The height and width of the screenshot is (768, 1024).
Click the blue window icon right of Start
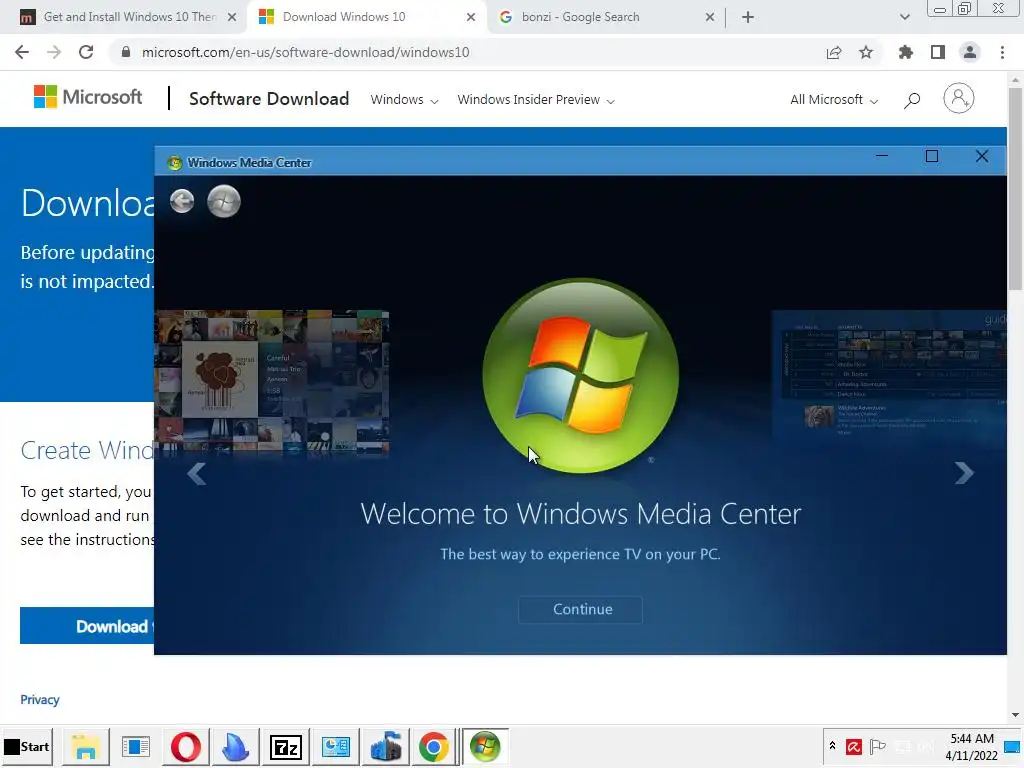[x=135, y=746]
